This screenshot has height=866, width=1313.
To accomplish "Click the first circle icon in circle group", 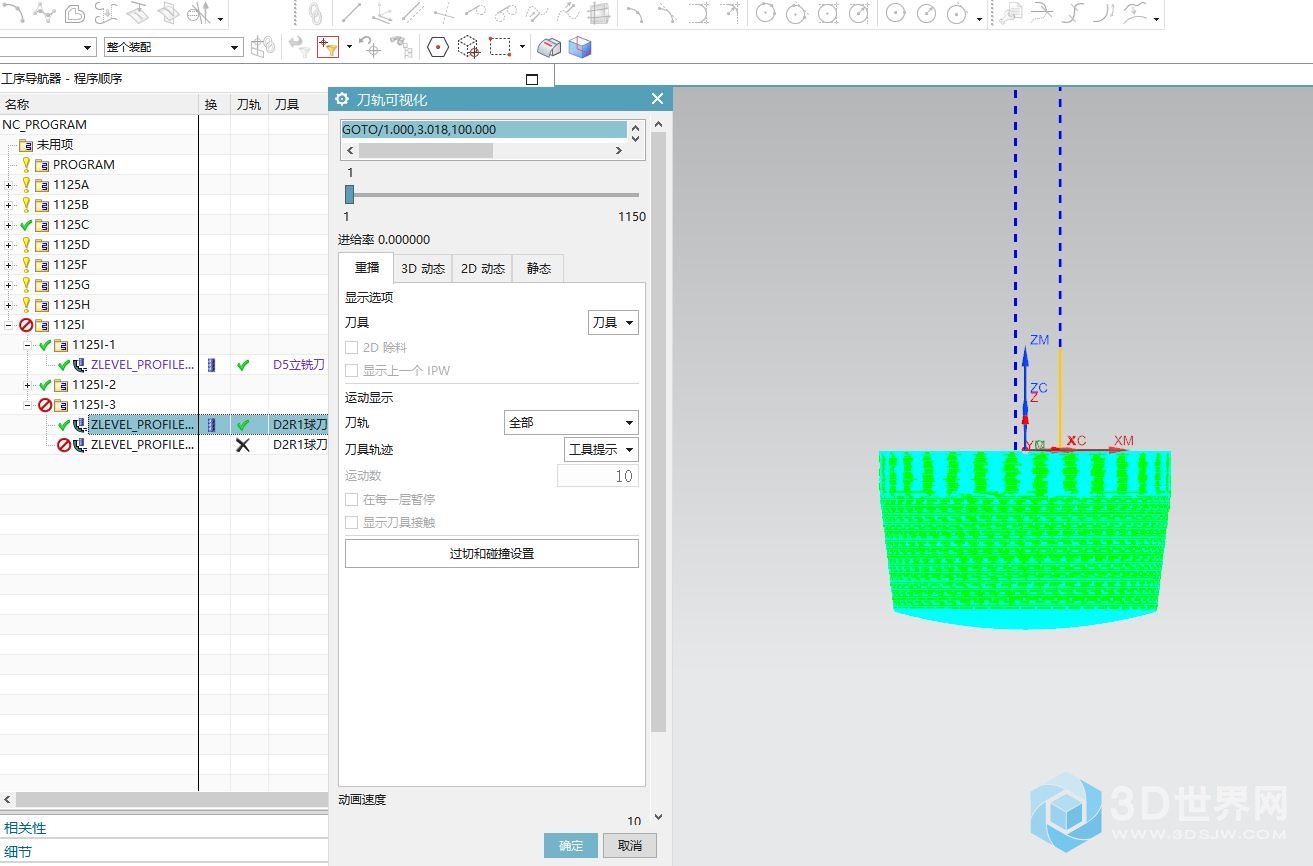I will click(765, 13).
